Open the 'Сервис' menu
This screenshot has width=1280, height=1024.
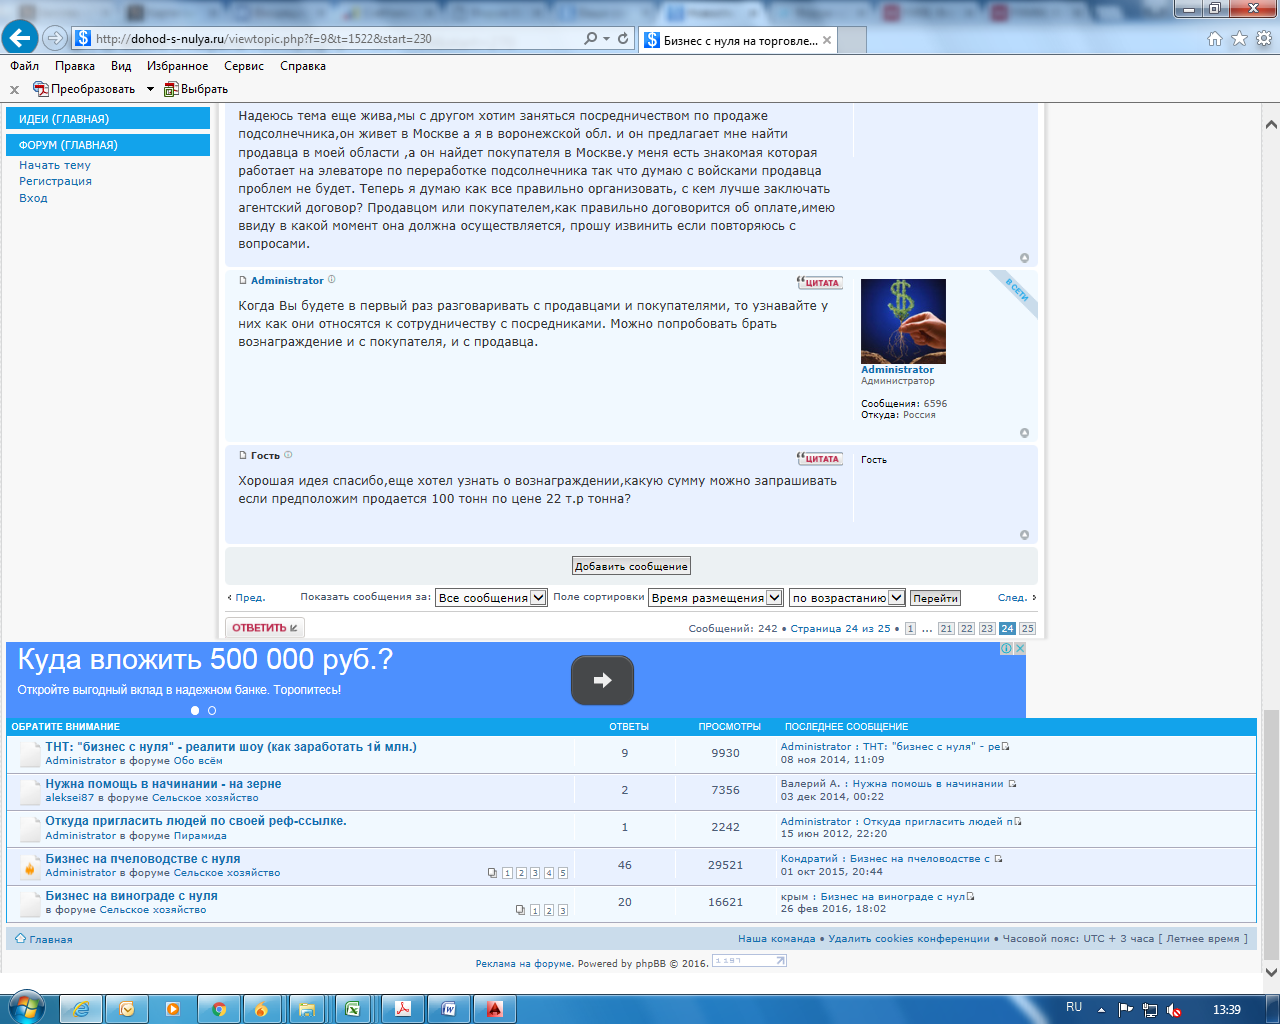(244, 66)
